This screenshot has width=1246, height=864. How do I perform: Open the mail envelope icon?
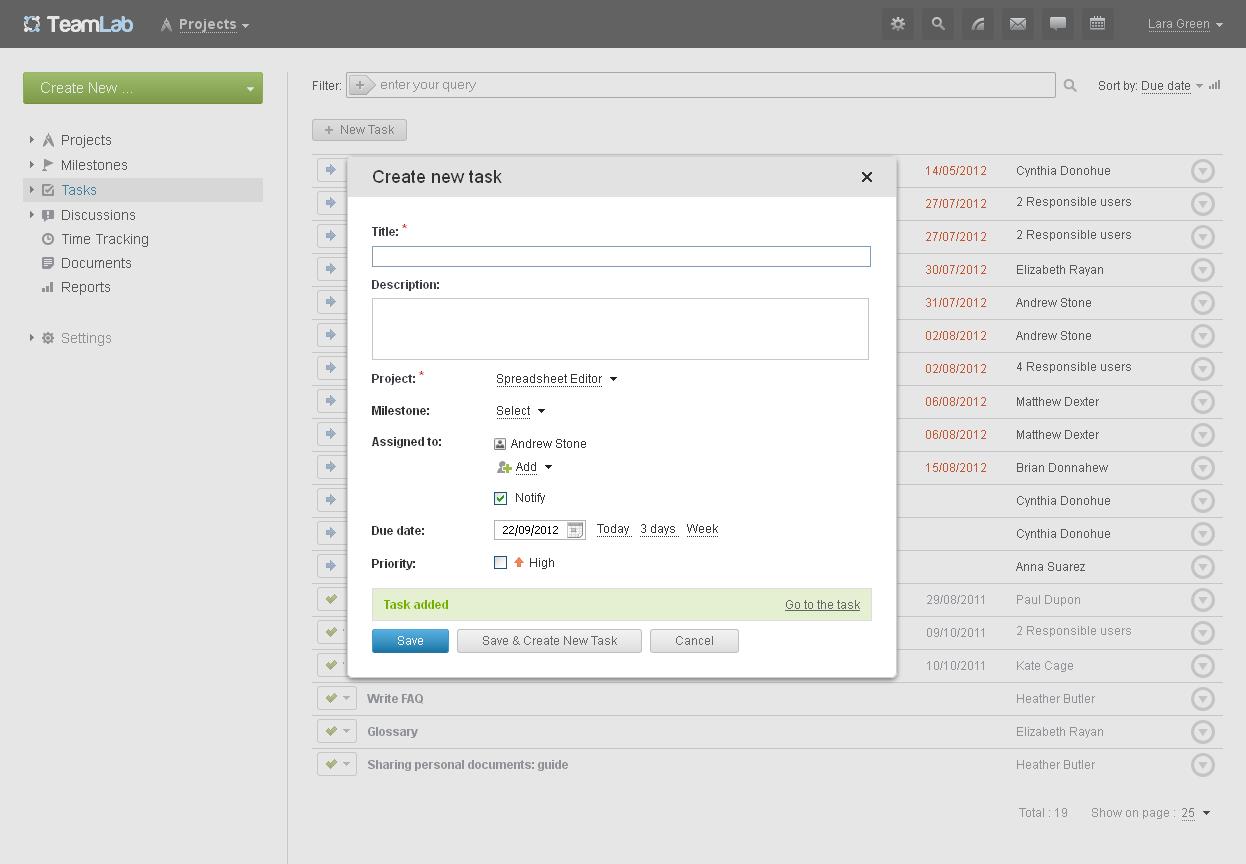1018,24
